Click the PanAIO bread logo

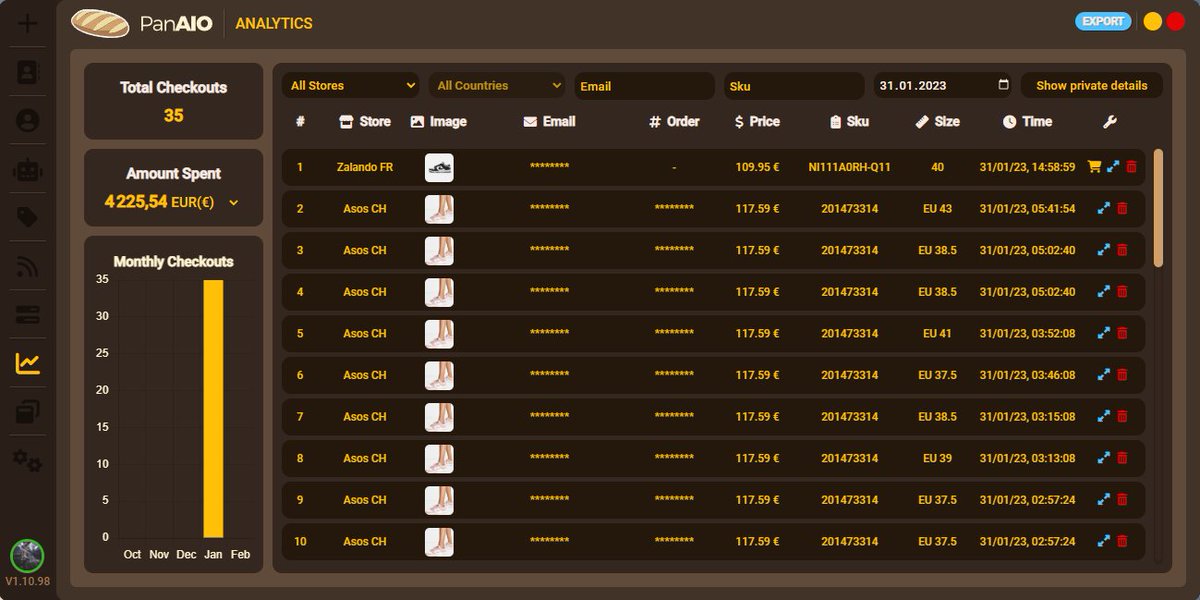point(100,23)
